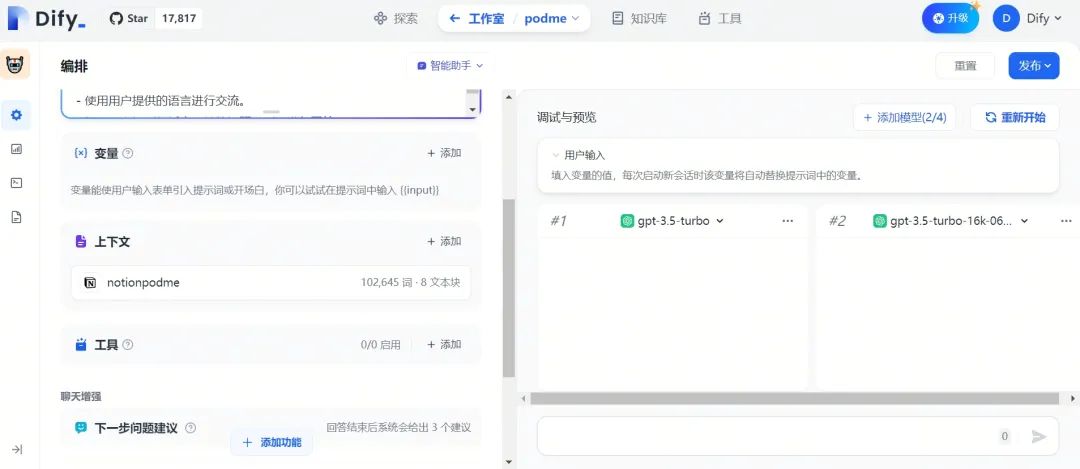Click the 17,817 star count
1080x469 pixels.
pyautogui.click(x=178, y=19)
